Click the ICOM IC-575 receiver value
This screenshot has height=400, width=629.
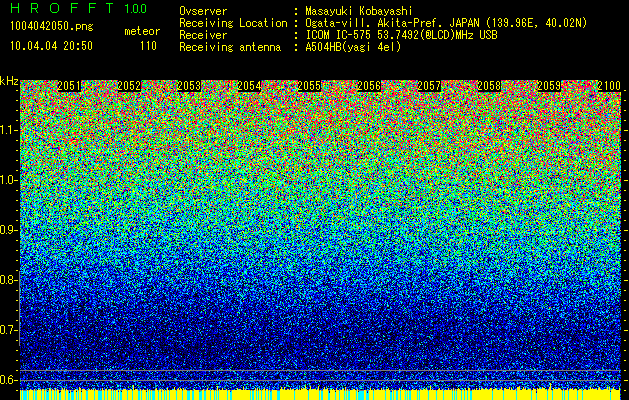click(x=401, y=35)
